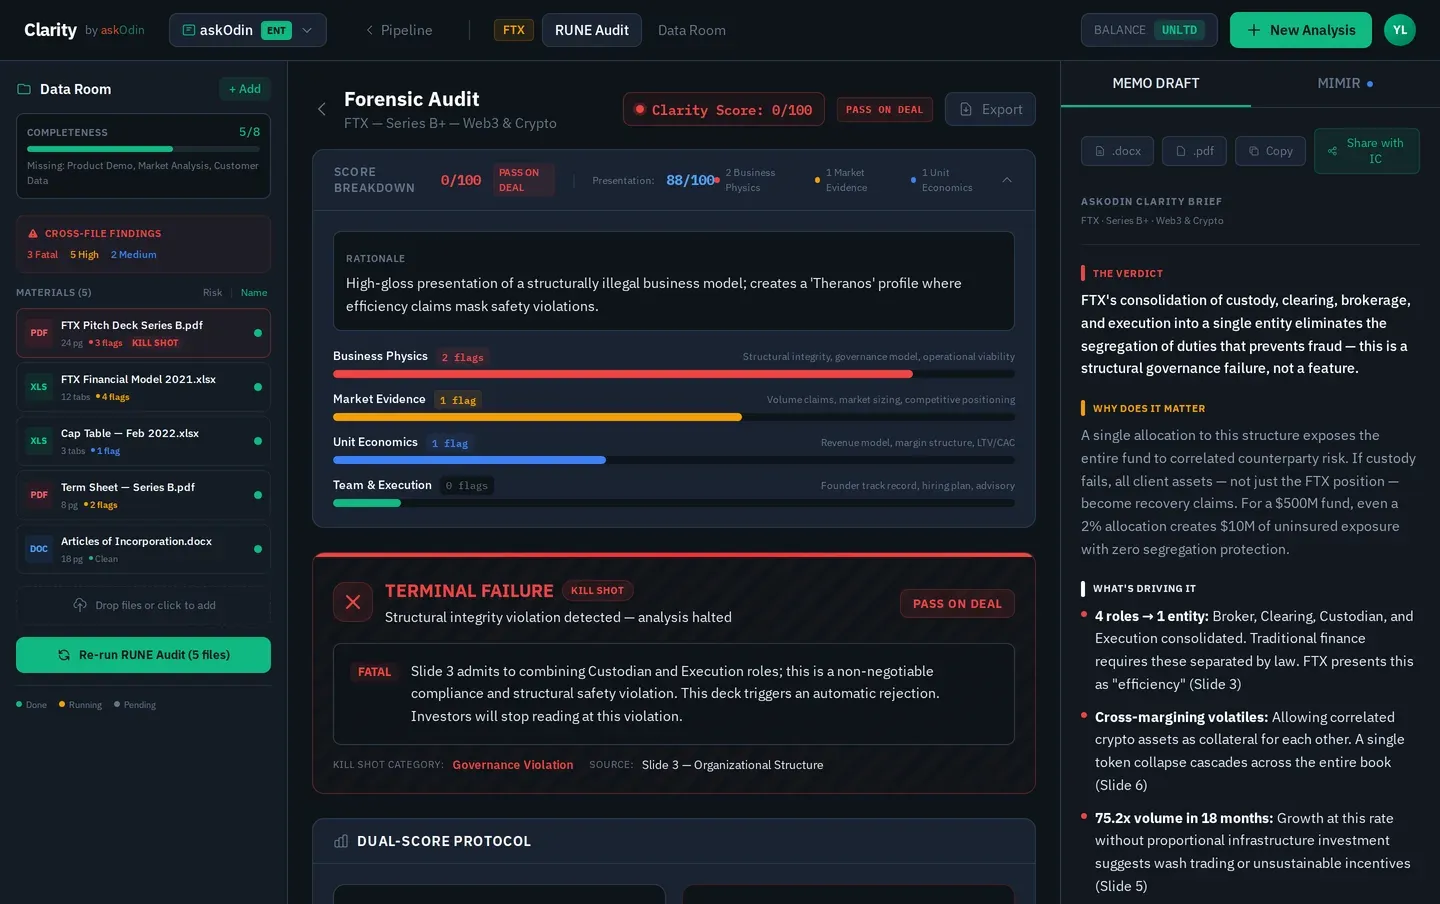1440x904 pixels.
Task: Go back using the Forensic Audit arrow
Action: (x=322, y=109)
